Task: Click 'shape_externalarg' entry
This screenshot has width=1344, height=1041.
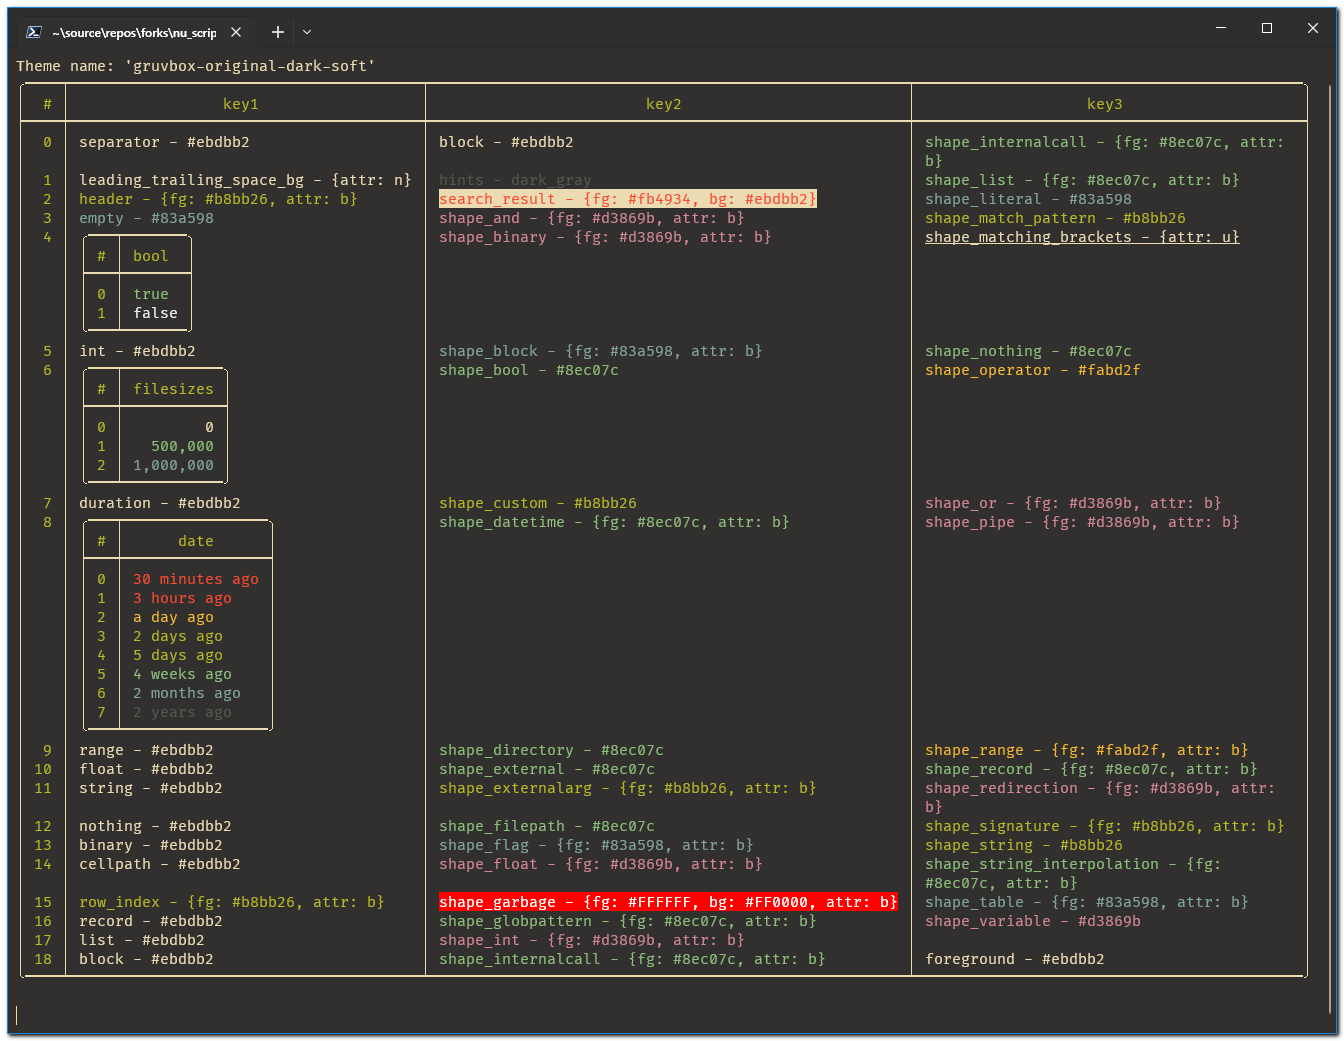Action: 628,788
